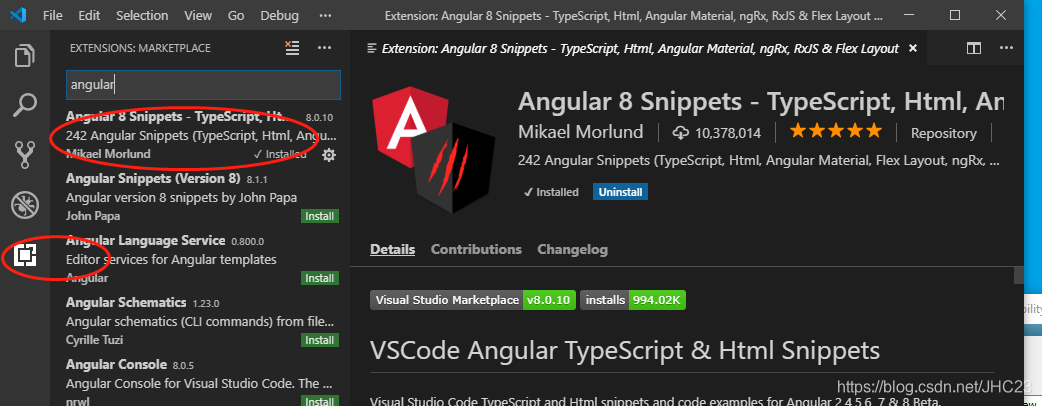Click the 242 Angular Snippets description in details
Viewport: 1042px width, 406px height.
coord(759,161)
